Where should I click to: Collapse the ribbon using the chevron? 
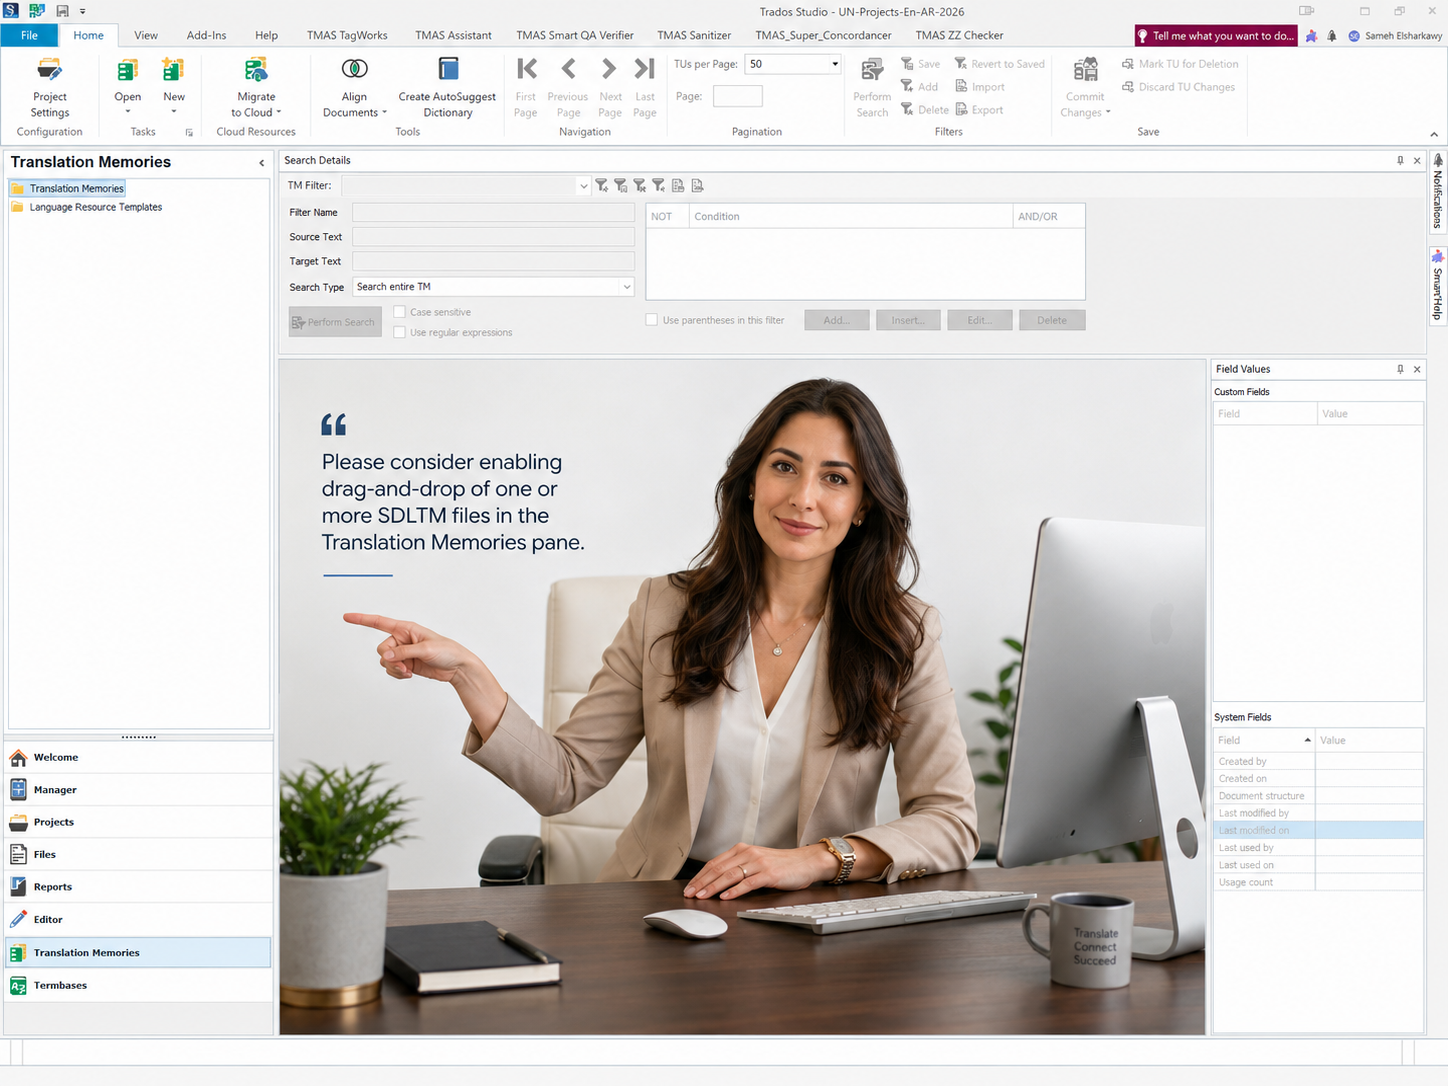click(x=1434, y=134)
